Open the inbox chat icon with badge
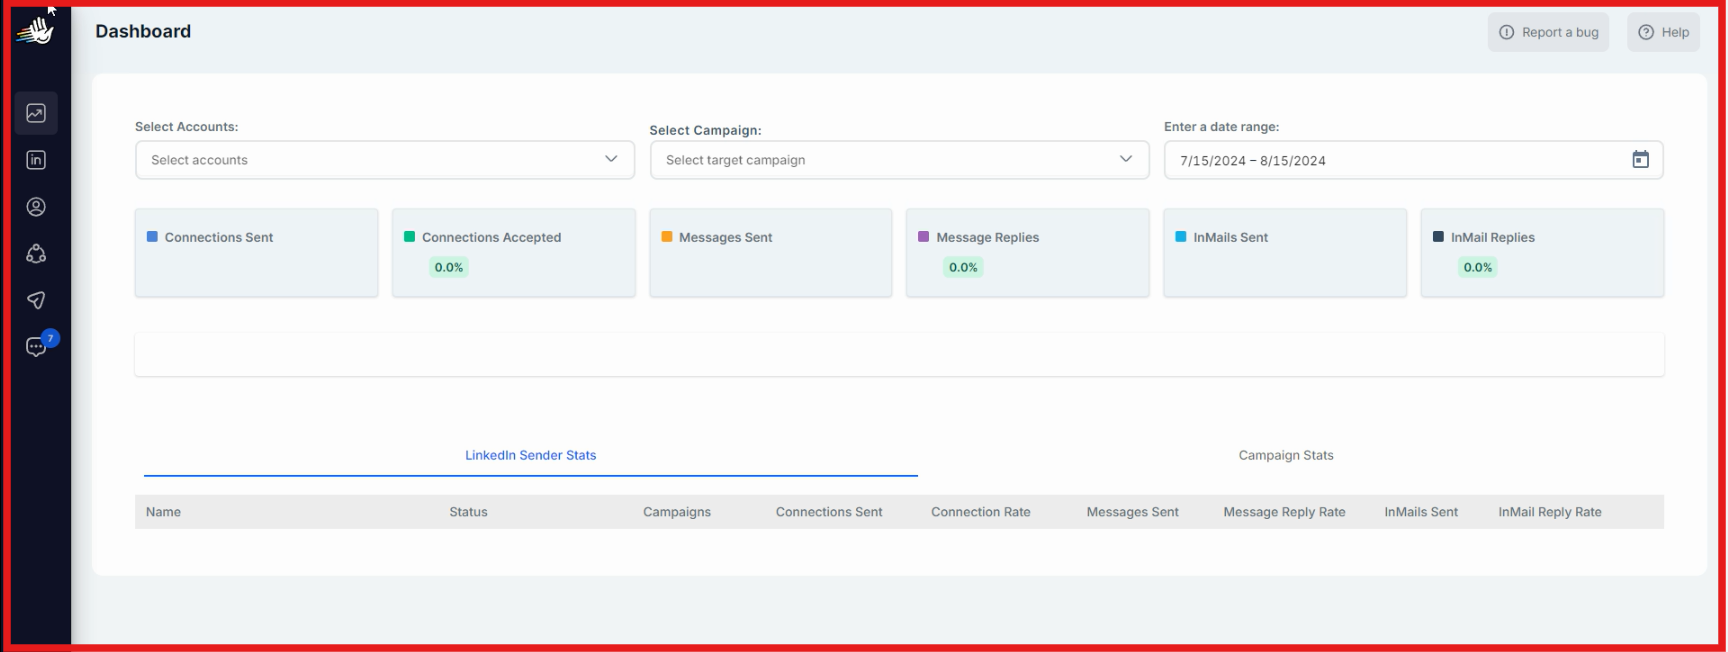This screenshot has width=1728, height=652. [x=37, y=347]
